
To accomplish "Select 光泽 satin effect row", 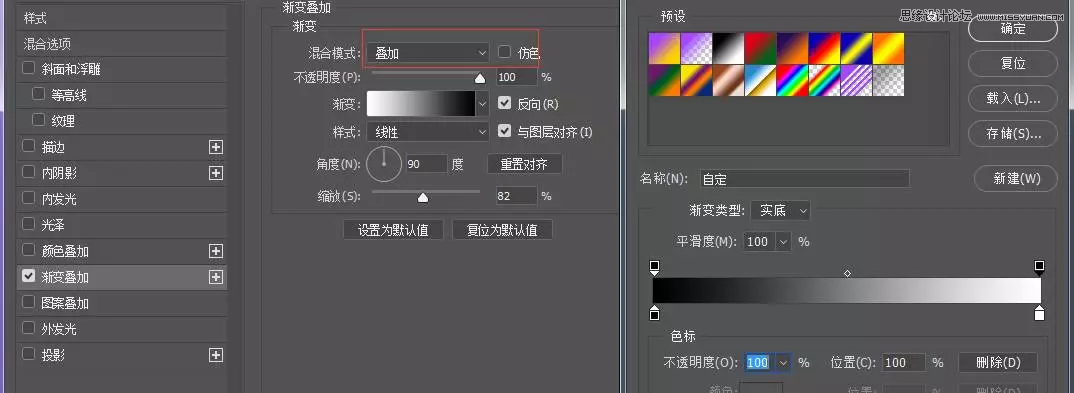I will tap(122, 225).
